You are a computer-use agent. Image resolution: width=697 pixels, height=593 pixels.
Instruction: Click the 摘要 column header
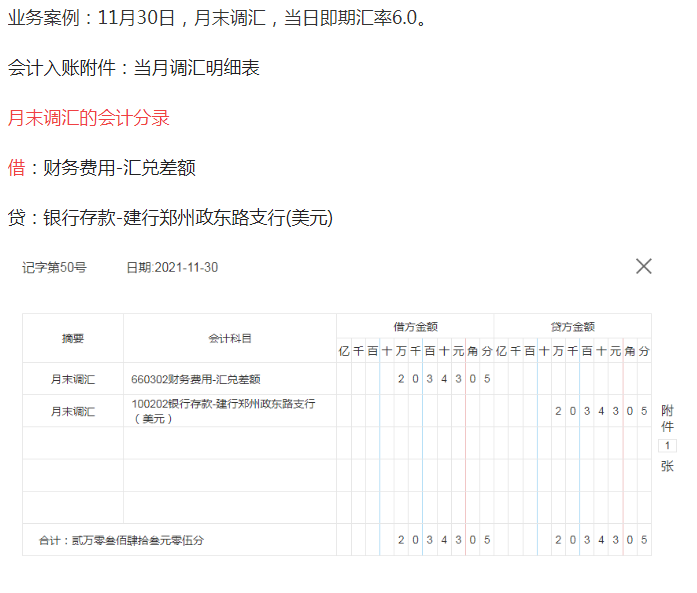(73, 338)
